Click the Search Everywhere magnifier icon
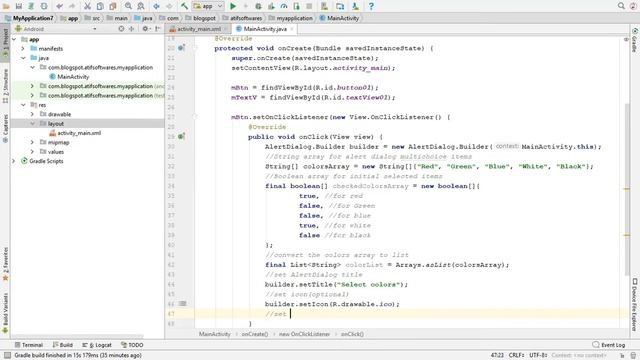This screenshot has width=640, height=360. click(x=621, y=6)
